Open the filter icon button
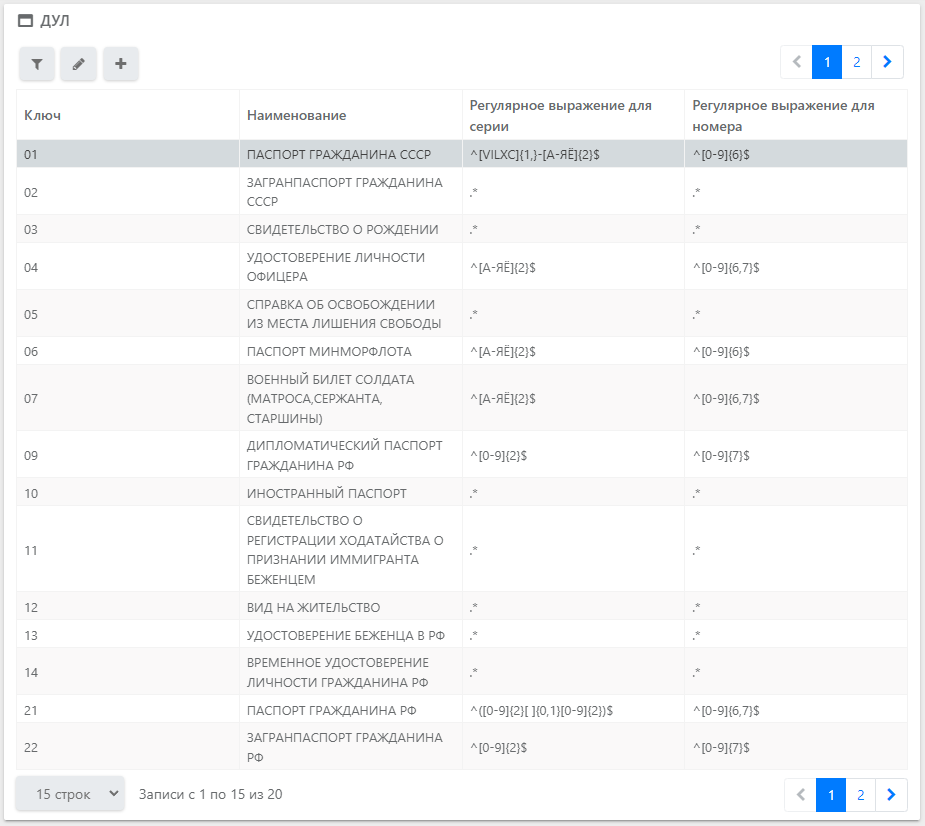The width and height of the screenshot is (925, 826). coord(37,64)
